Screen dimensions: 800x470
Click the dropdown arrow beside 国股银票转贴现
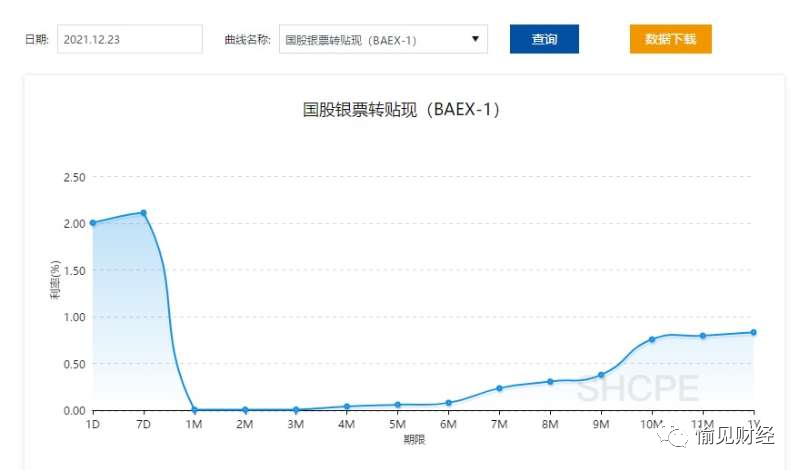474,40
